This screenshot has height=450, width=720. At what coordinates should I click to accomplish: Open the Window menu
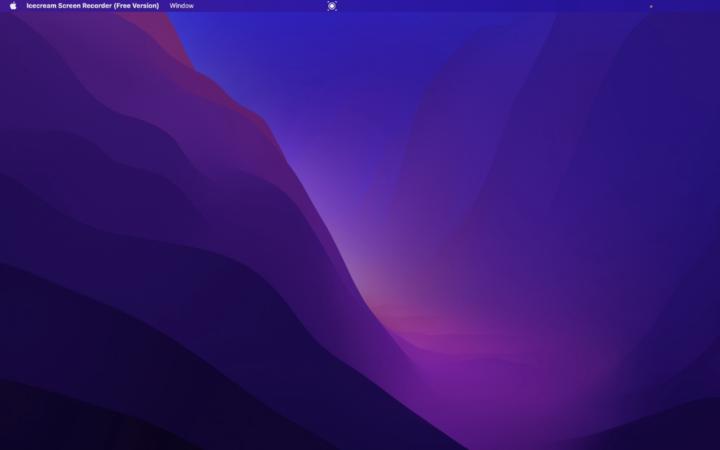(x=182, y=6)
